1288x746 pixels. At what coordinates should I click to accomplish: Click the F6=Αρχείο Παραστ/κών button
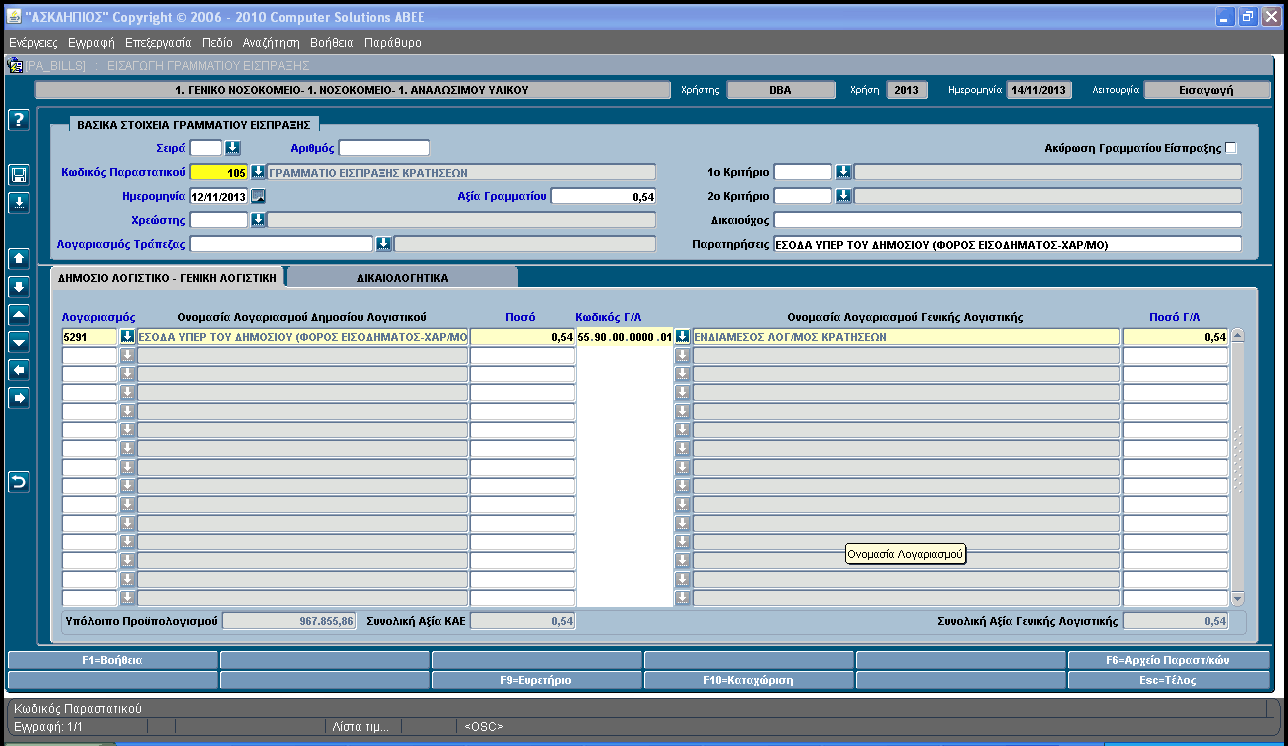point(1169,660)
